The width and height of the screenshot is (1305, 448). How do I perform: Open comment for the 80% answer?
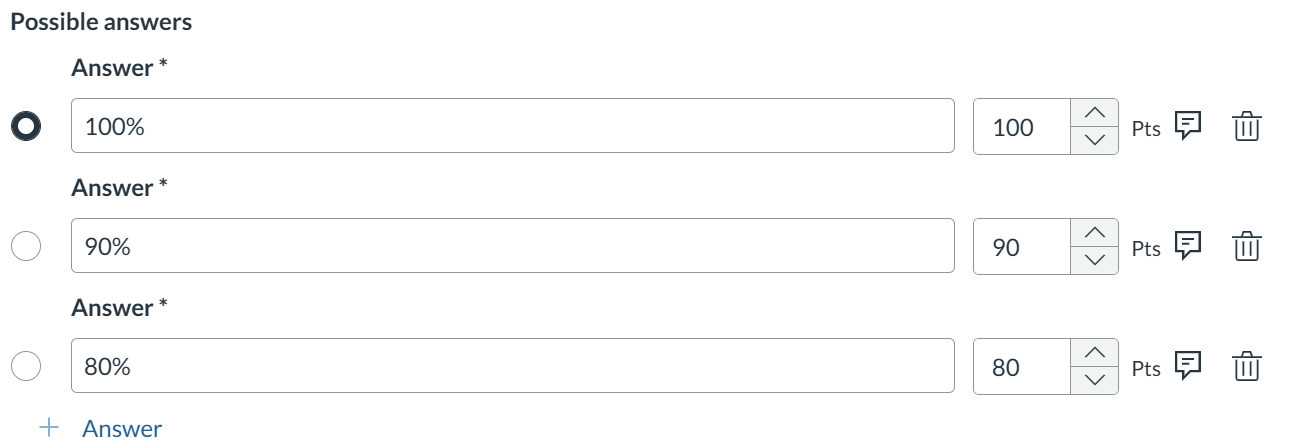click(x=1187, y=365)
